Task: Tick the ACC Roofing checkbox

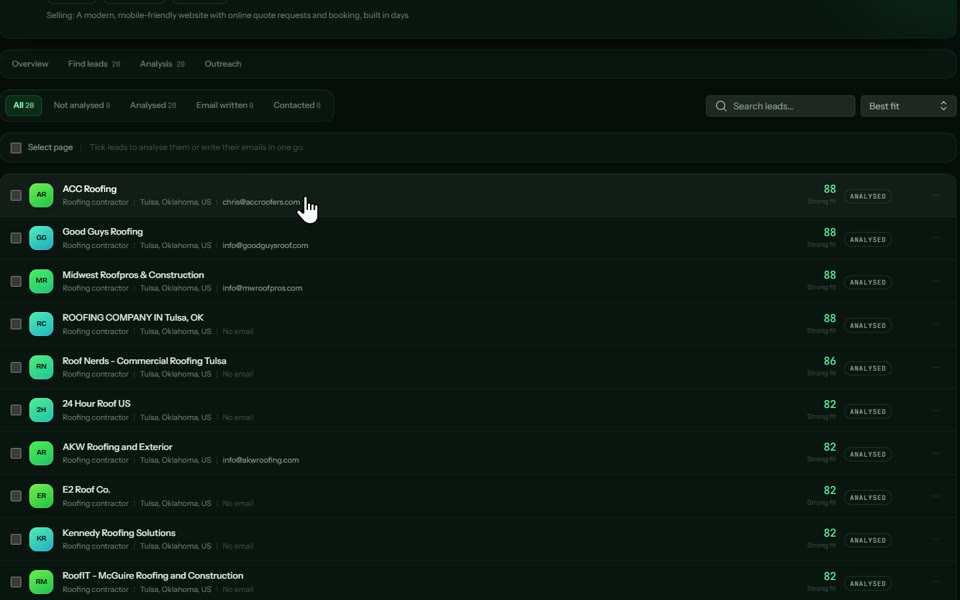Action: pos(16,195)
